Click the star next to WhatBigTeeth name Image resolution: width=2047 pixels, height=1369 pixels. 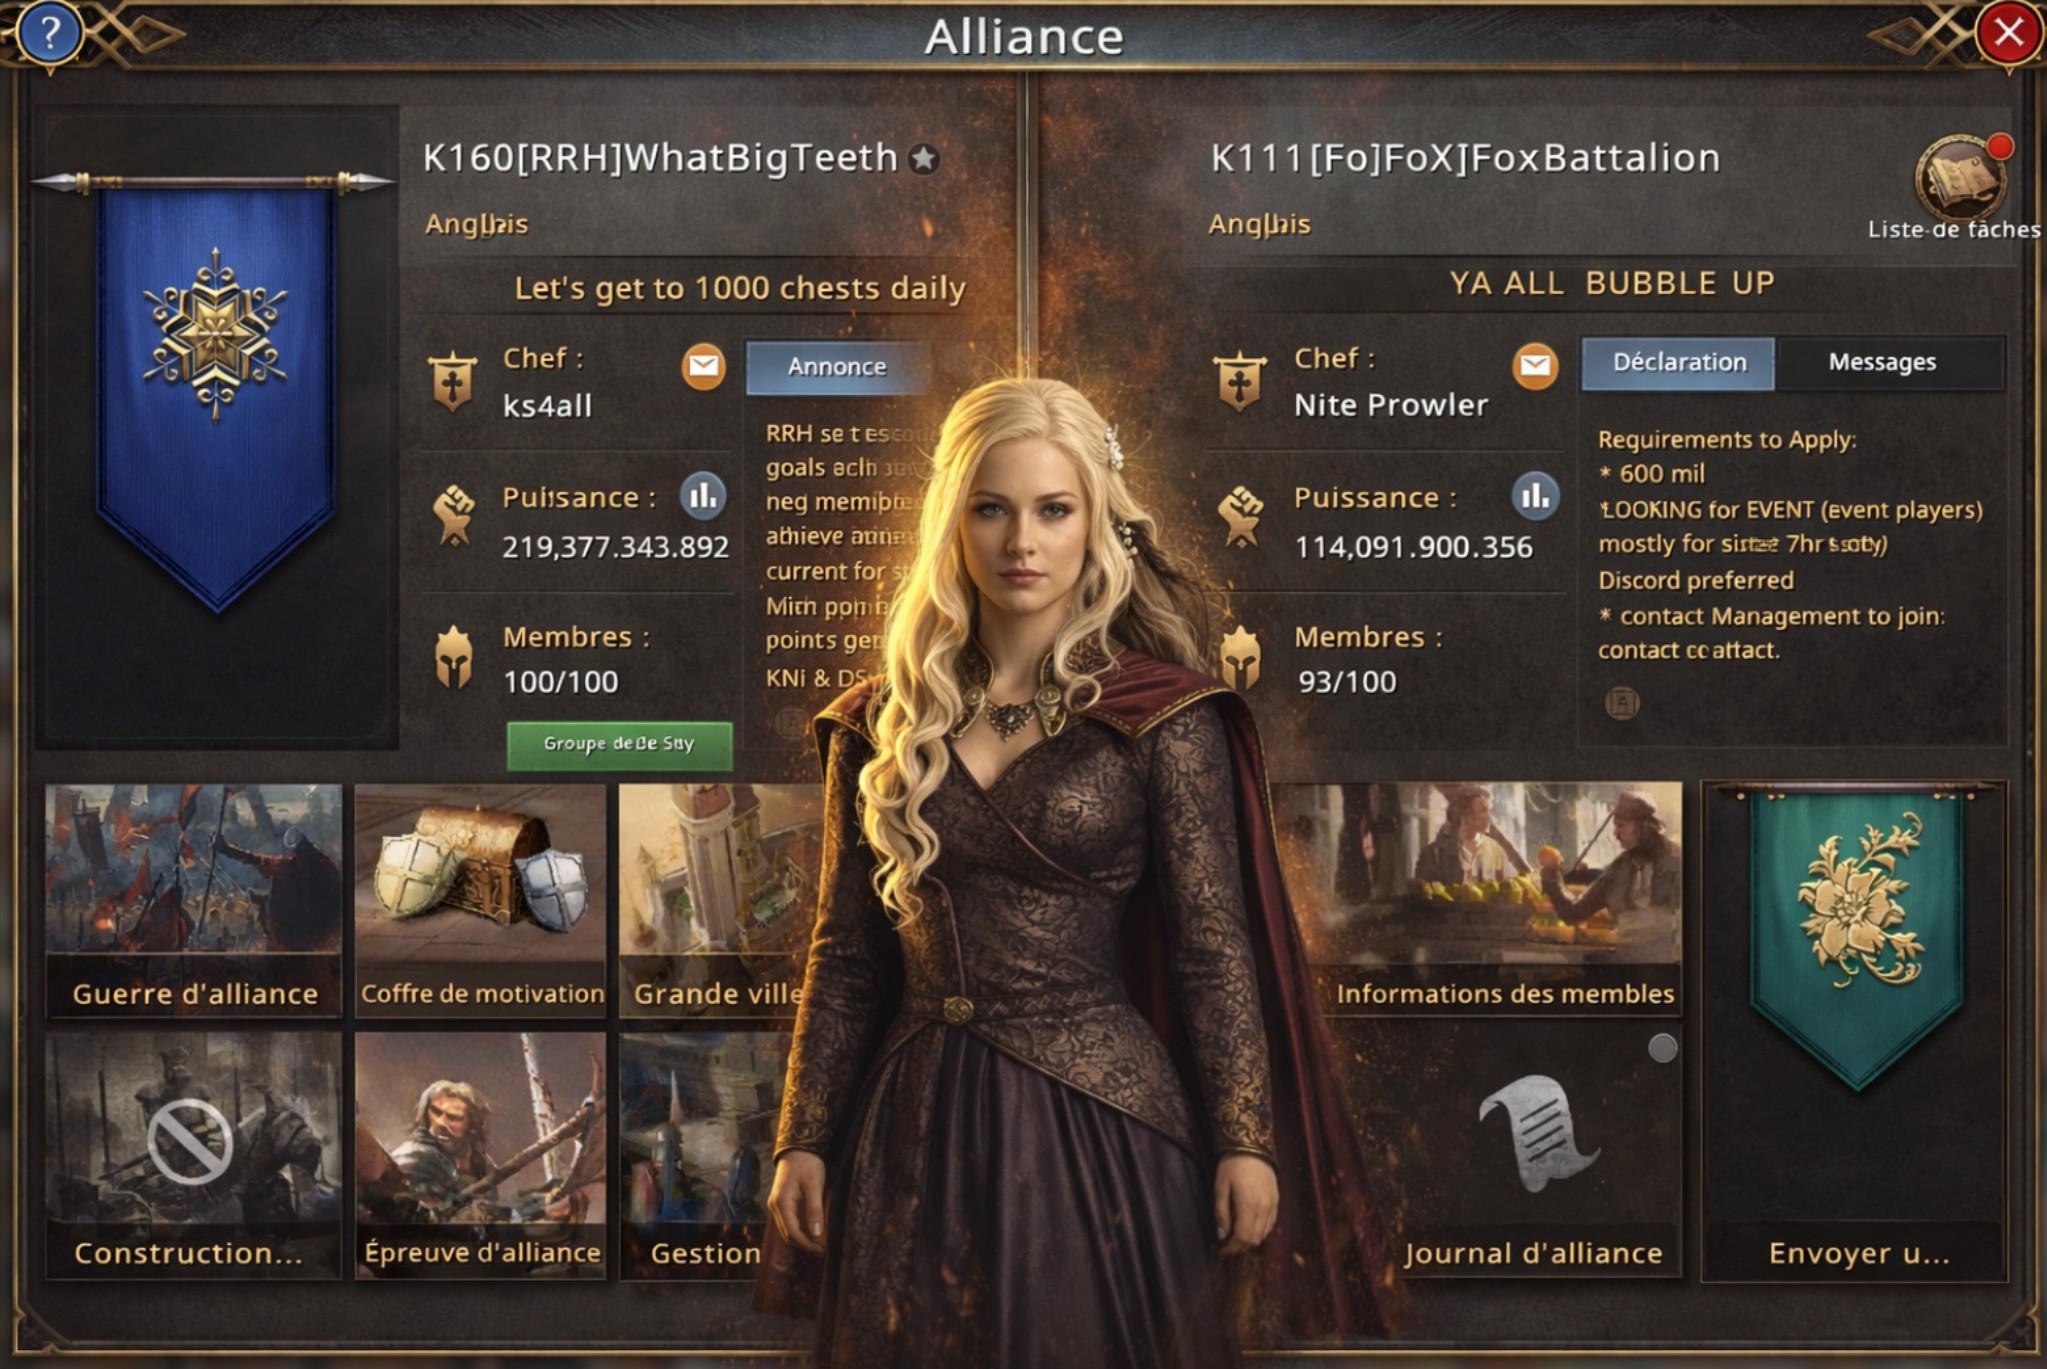(x=925, y=158)
